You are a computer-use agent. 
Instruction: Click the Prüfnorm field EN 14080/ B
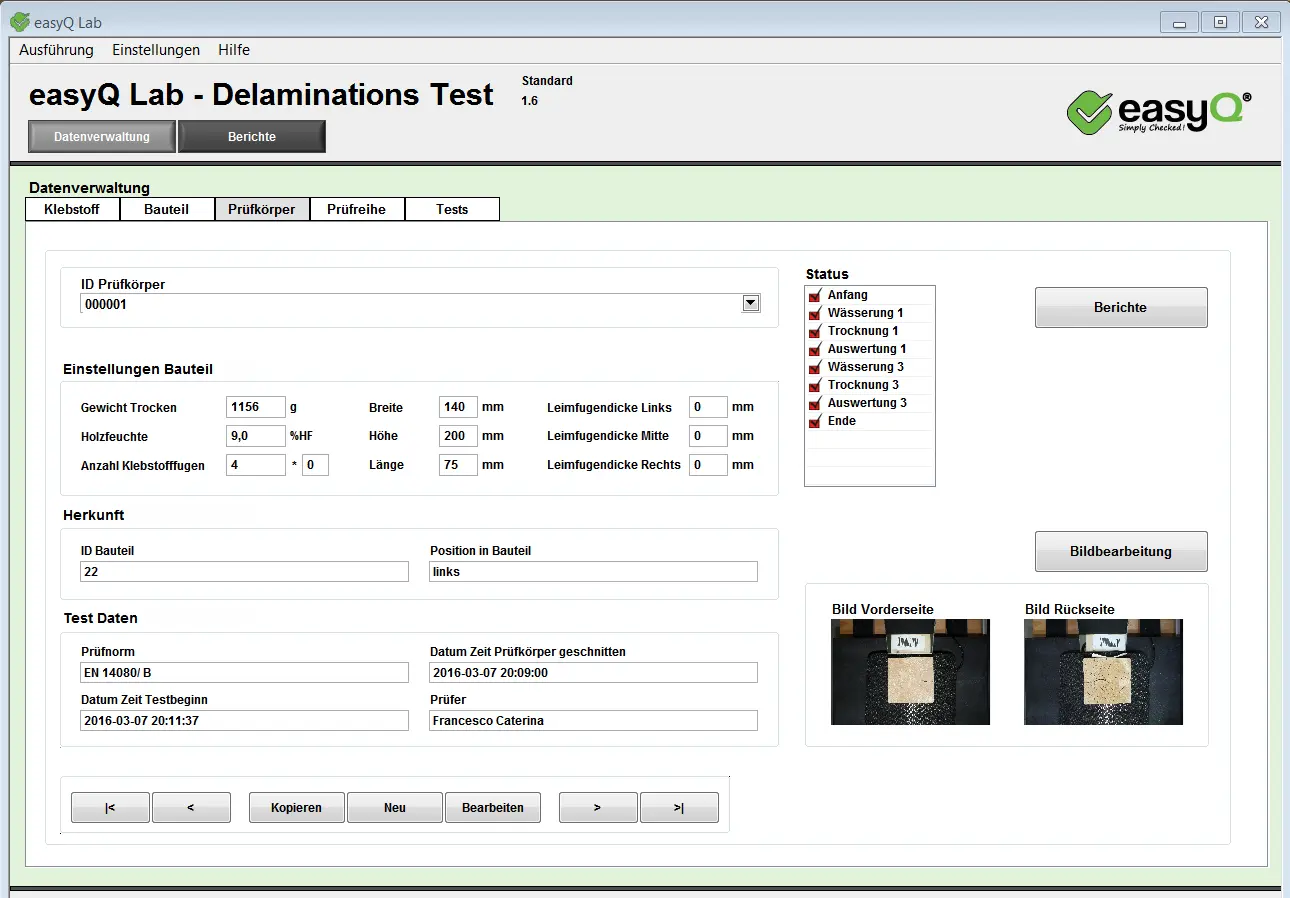pos(244,672)
